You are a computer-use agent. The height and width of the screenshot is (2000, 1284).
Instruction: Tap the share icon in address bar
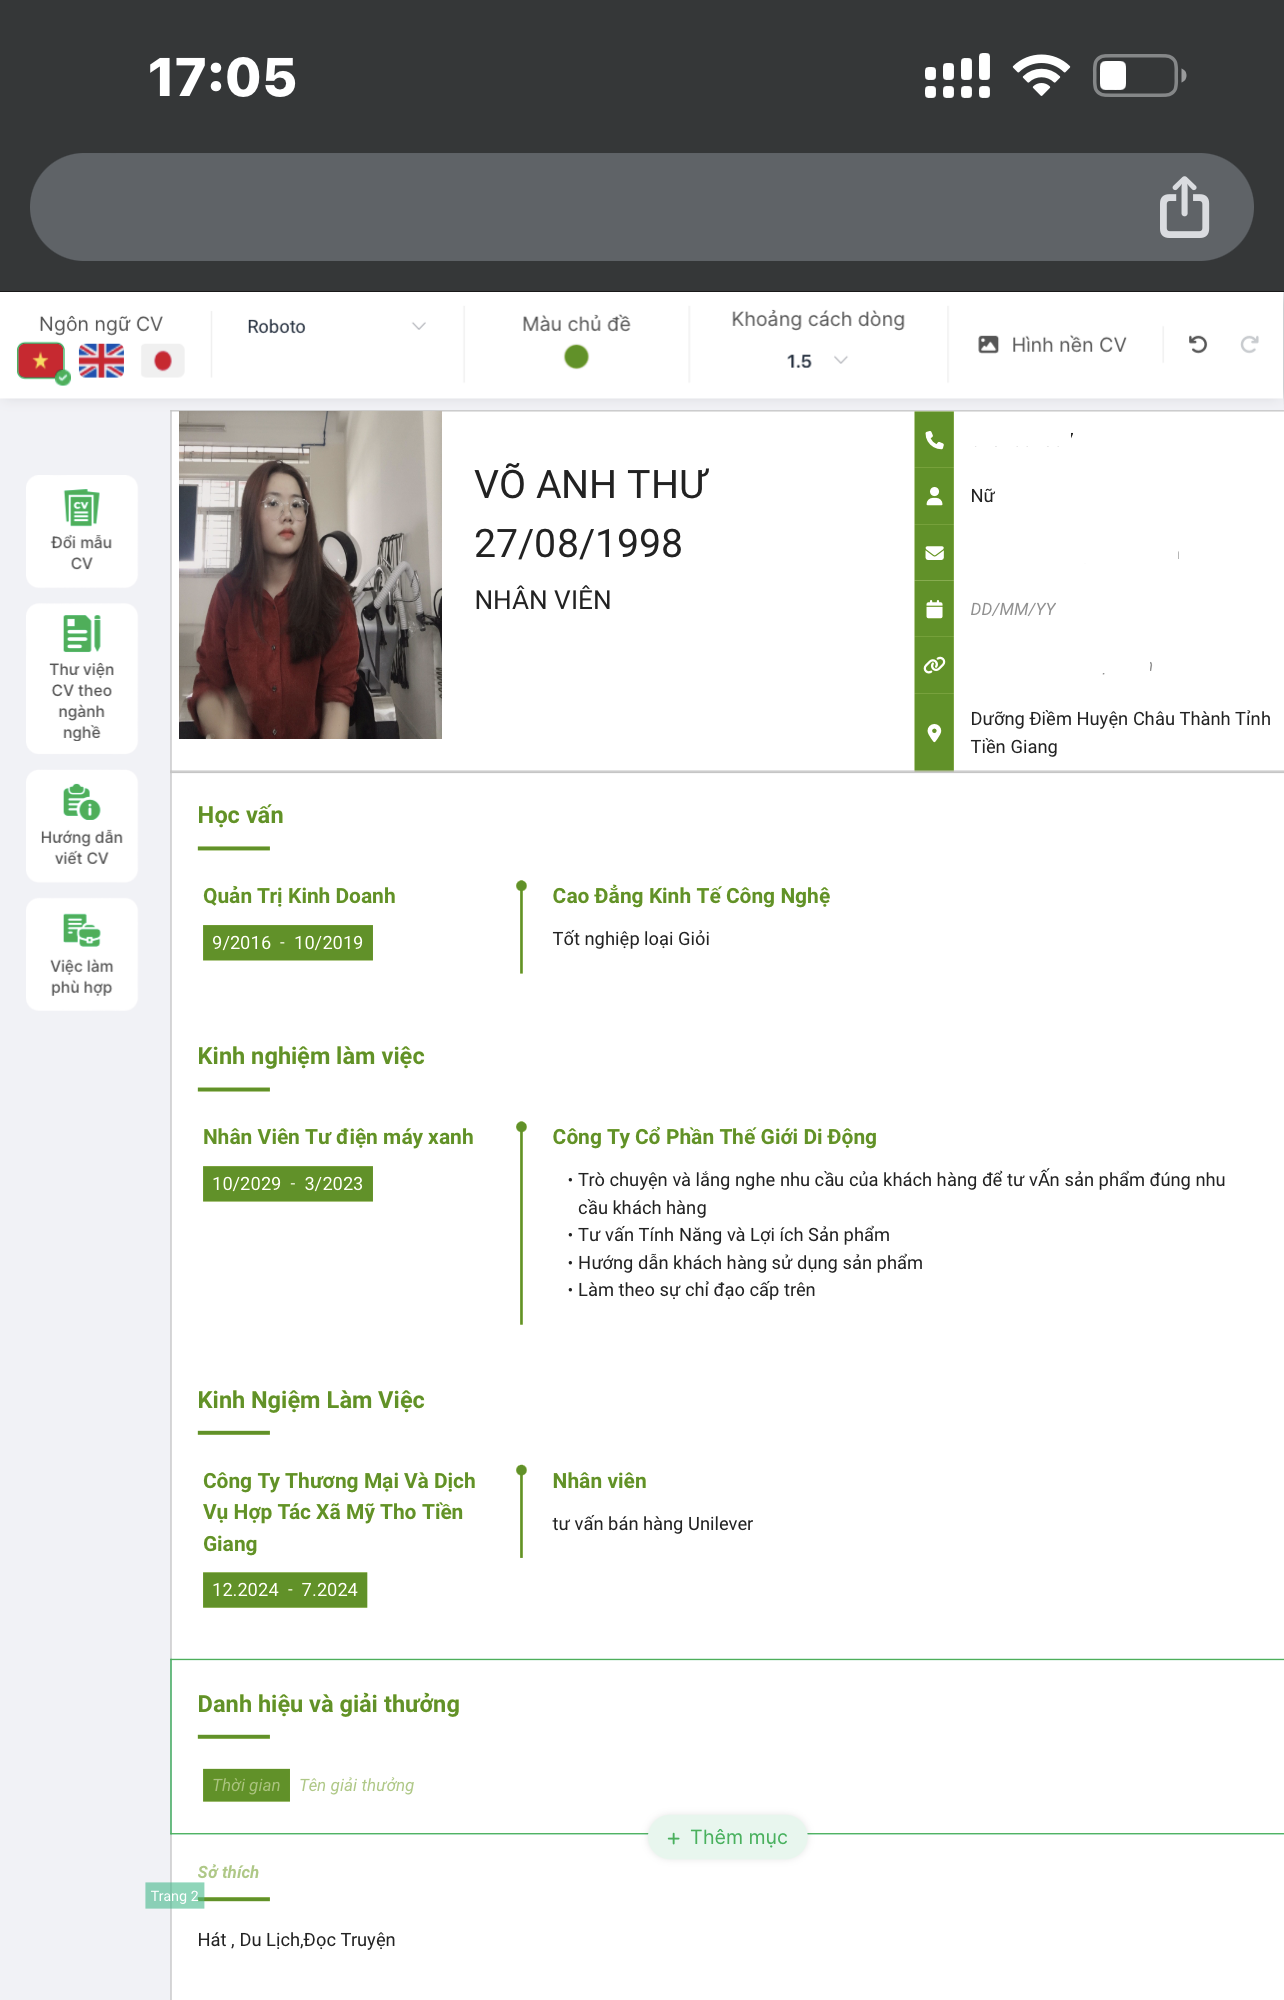point(1184,207)
